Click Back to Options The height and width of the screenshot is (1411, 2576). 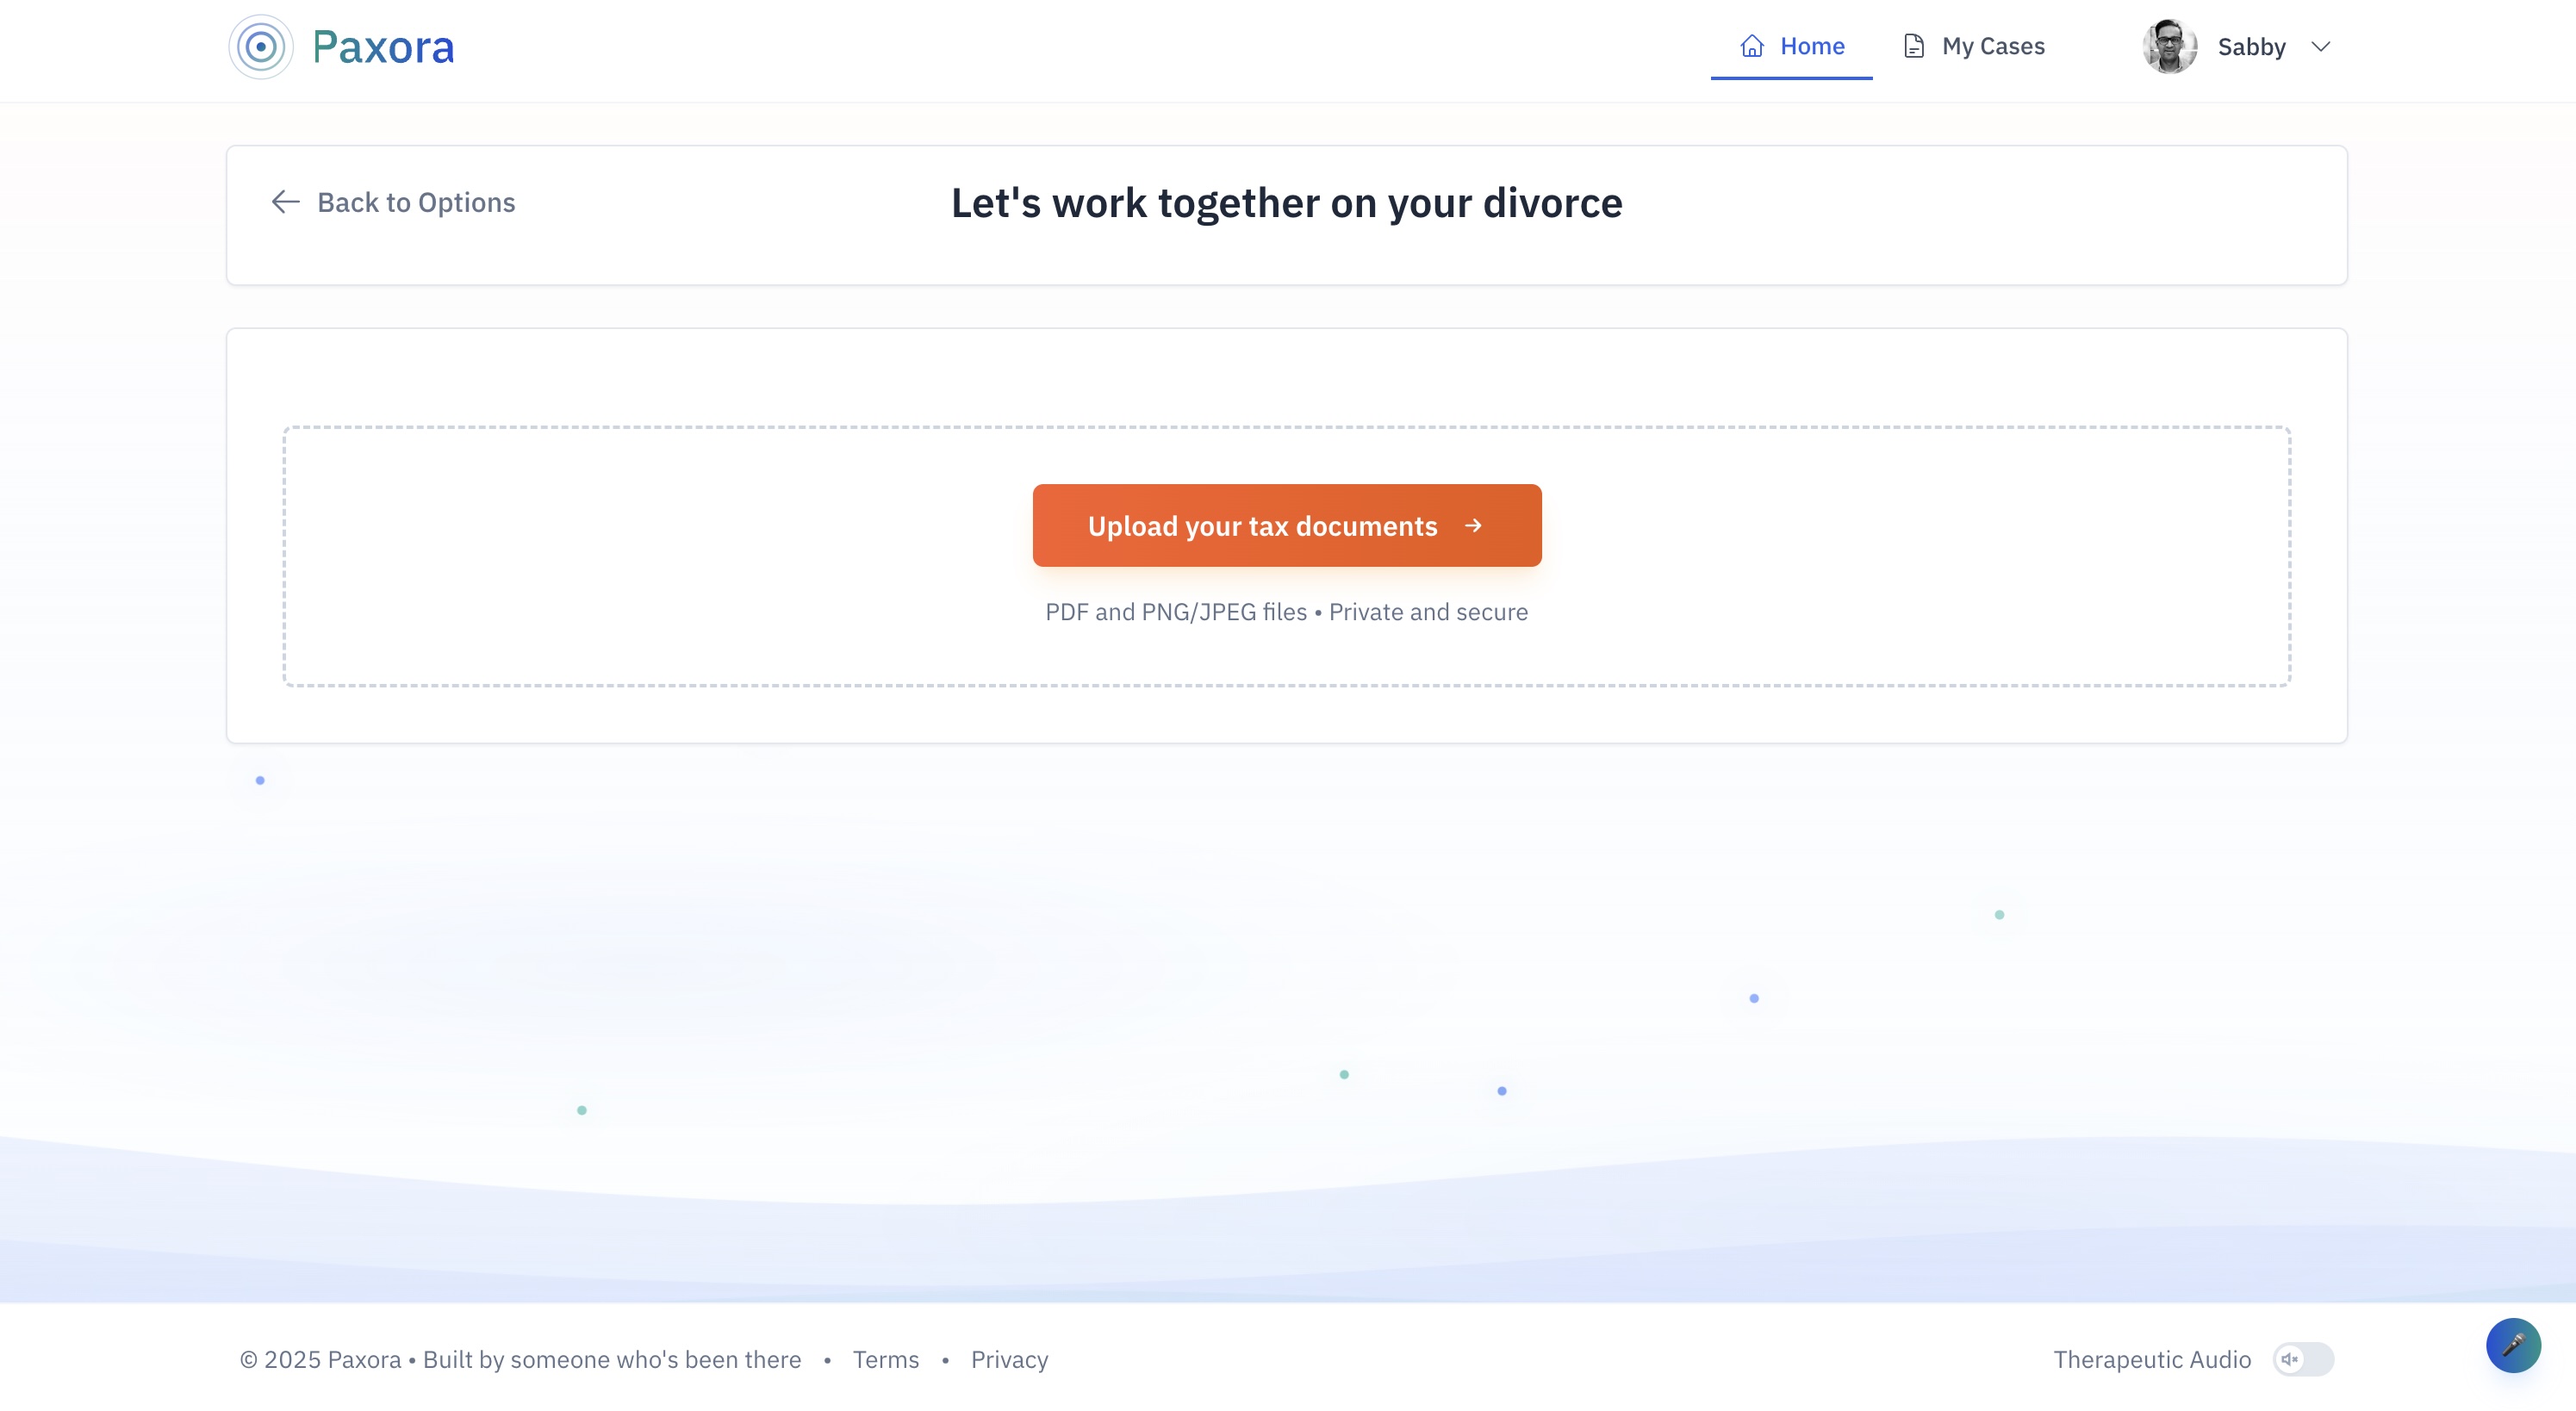[417, 202]
